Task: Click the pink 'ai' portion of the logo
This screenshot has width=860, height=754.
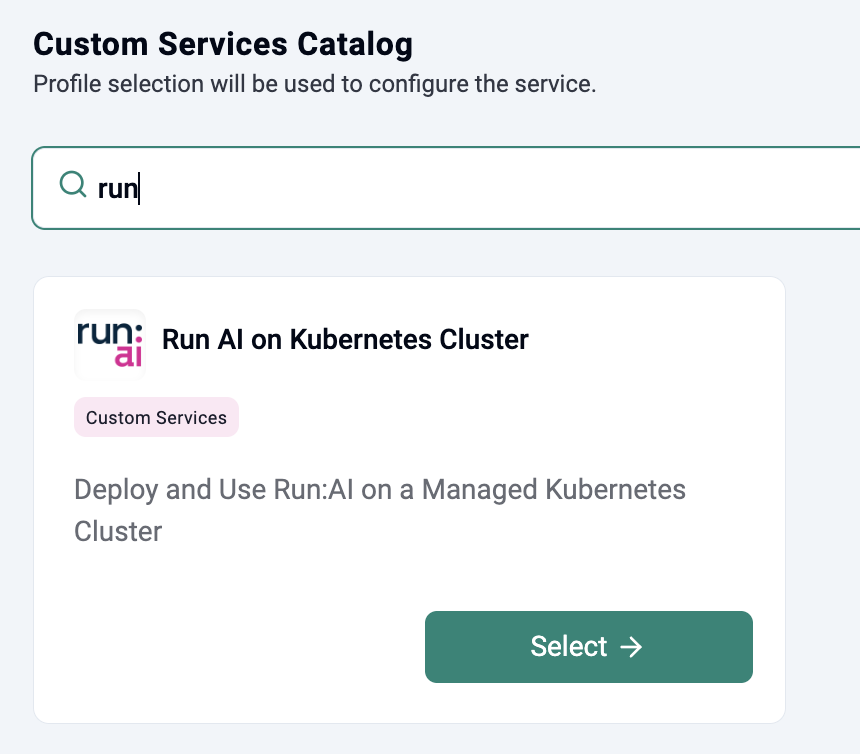Action: pos(129,356)
